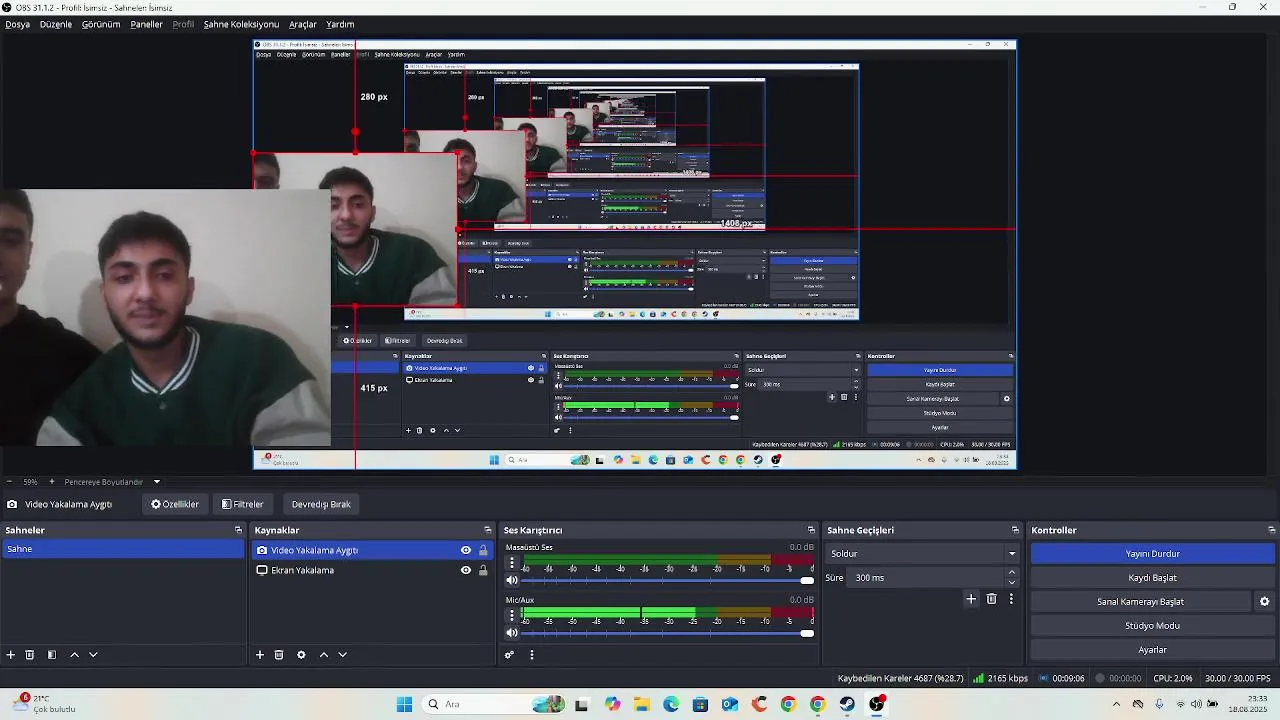Screen dimensions: 1280x720
Task: Hide the Video Yakalama Aygıtı source
Action: pos(465,550)
